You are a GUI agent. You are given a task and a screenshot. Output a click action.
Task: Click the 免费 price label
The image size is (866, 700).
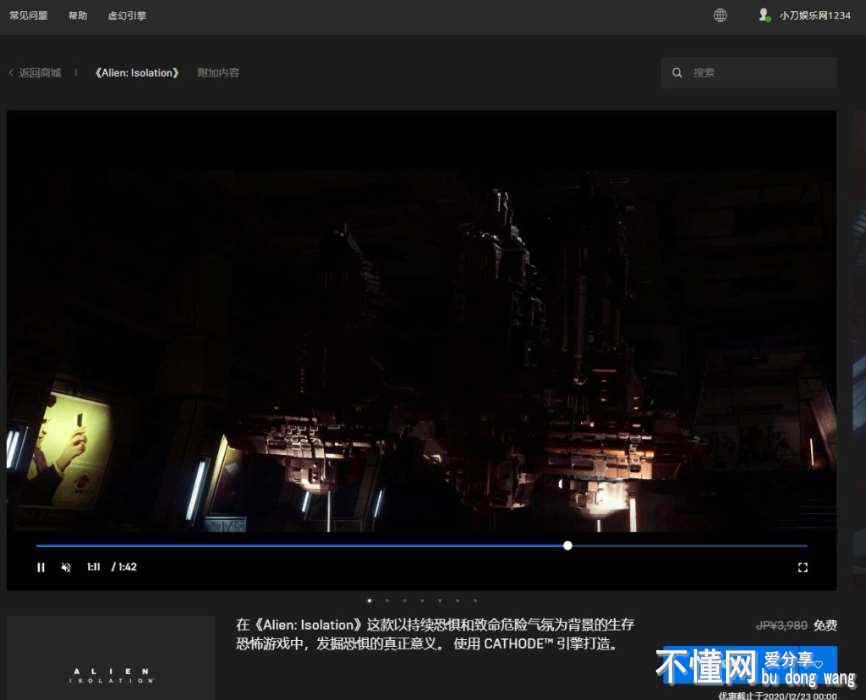(825, 625)
